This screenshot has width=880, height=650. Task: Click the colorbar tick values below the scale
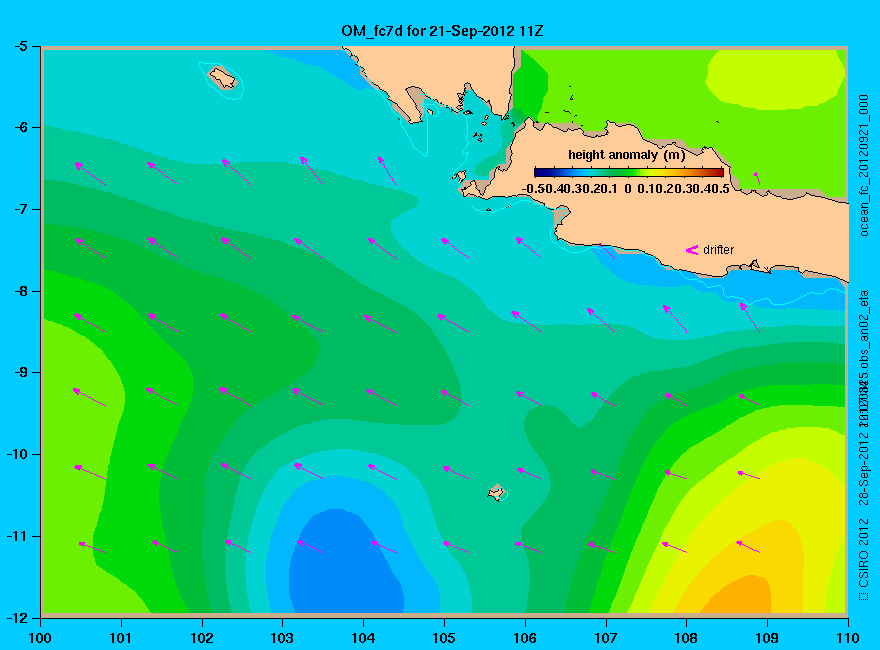[626, 189]
